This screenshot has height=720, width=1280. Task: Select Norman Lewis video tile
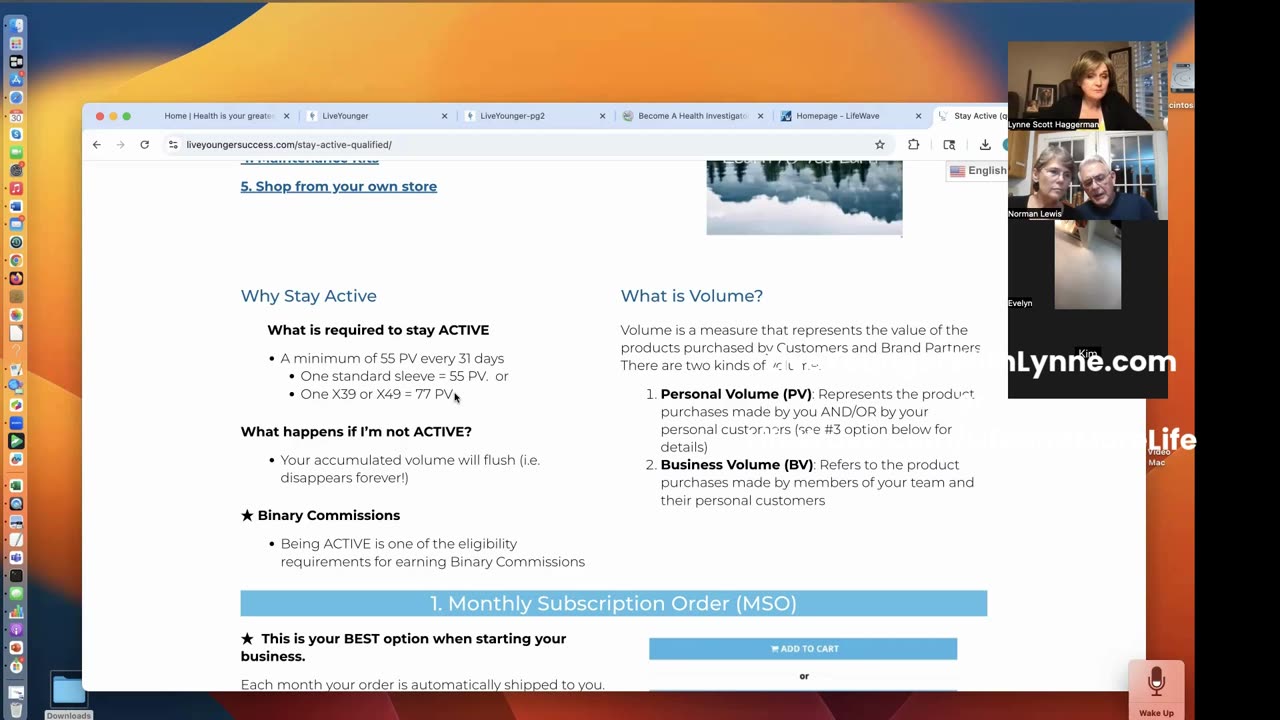pyautogui.click(x=1087, y=175)
